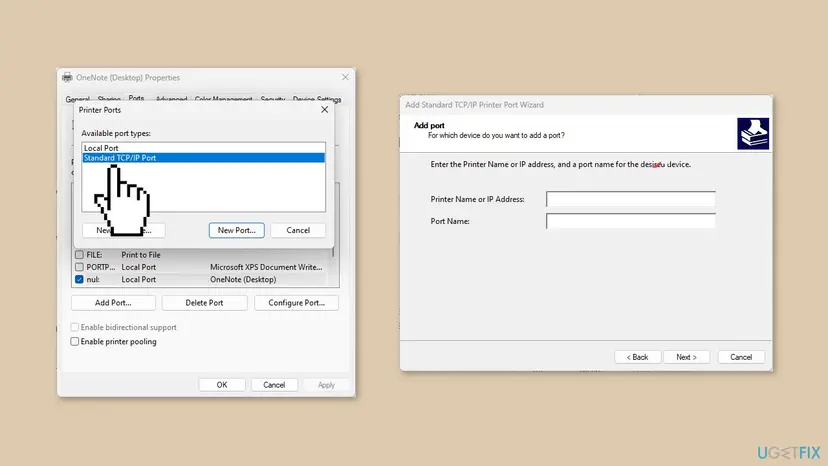
Task: Focus the Port Name field
Action: 631,221
